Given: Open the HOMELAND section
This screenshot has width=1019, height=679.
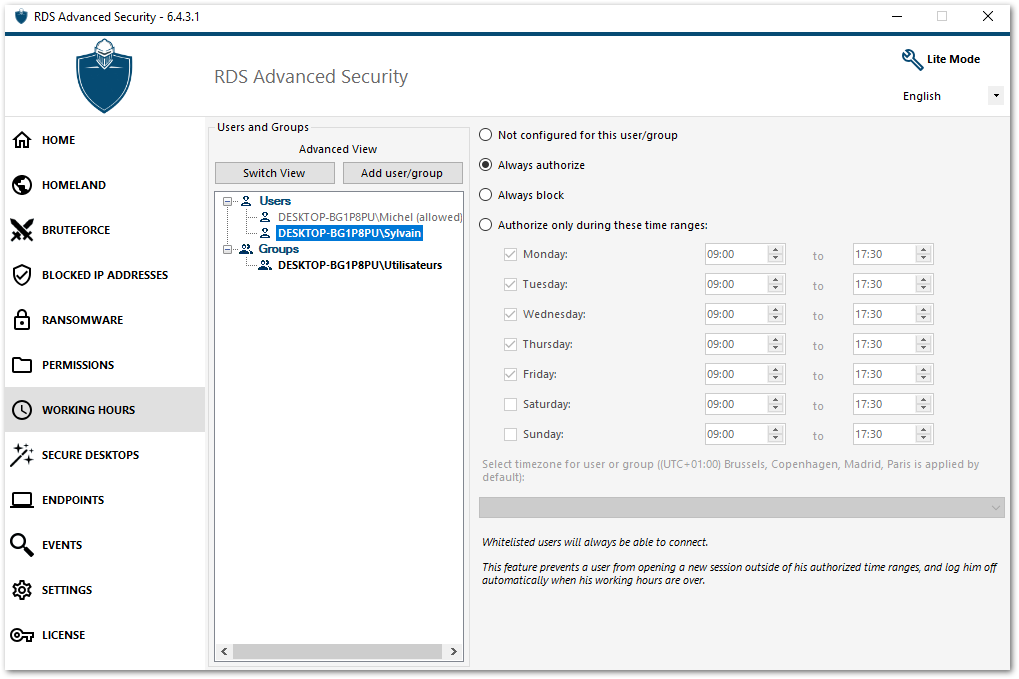Looking at the screenshot, I should tap(105, 185).
